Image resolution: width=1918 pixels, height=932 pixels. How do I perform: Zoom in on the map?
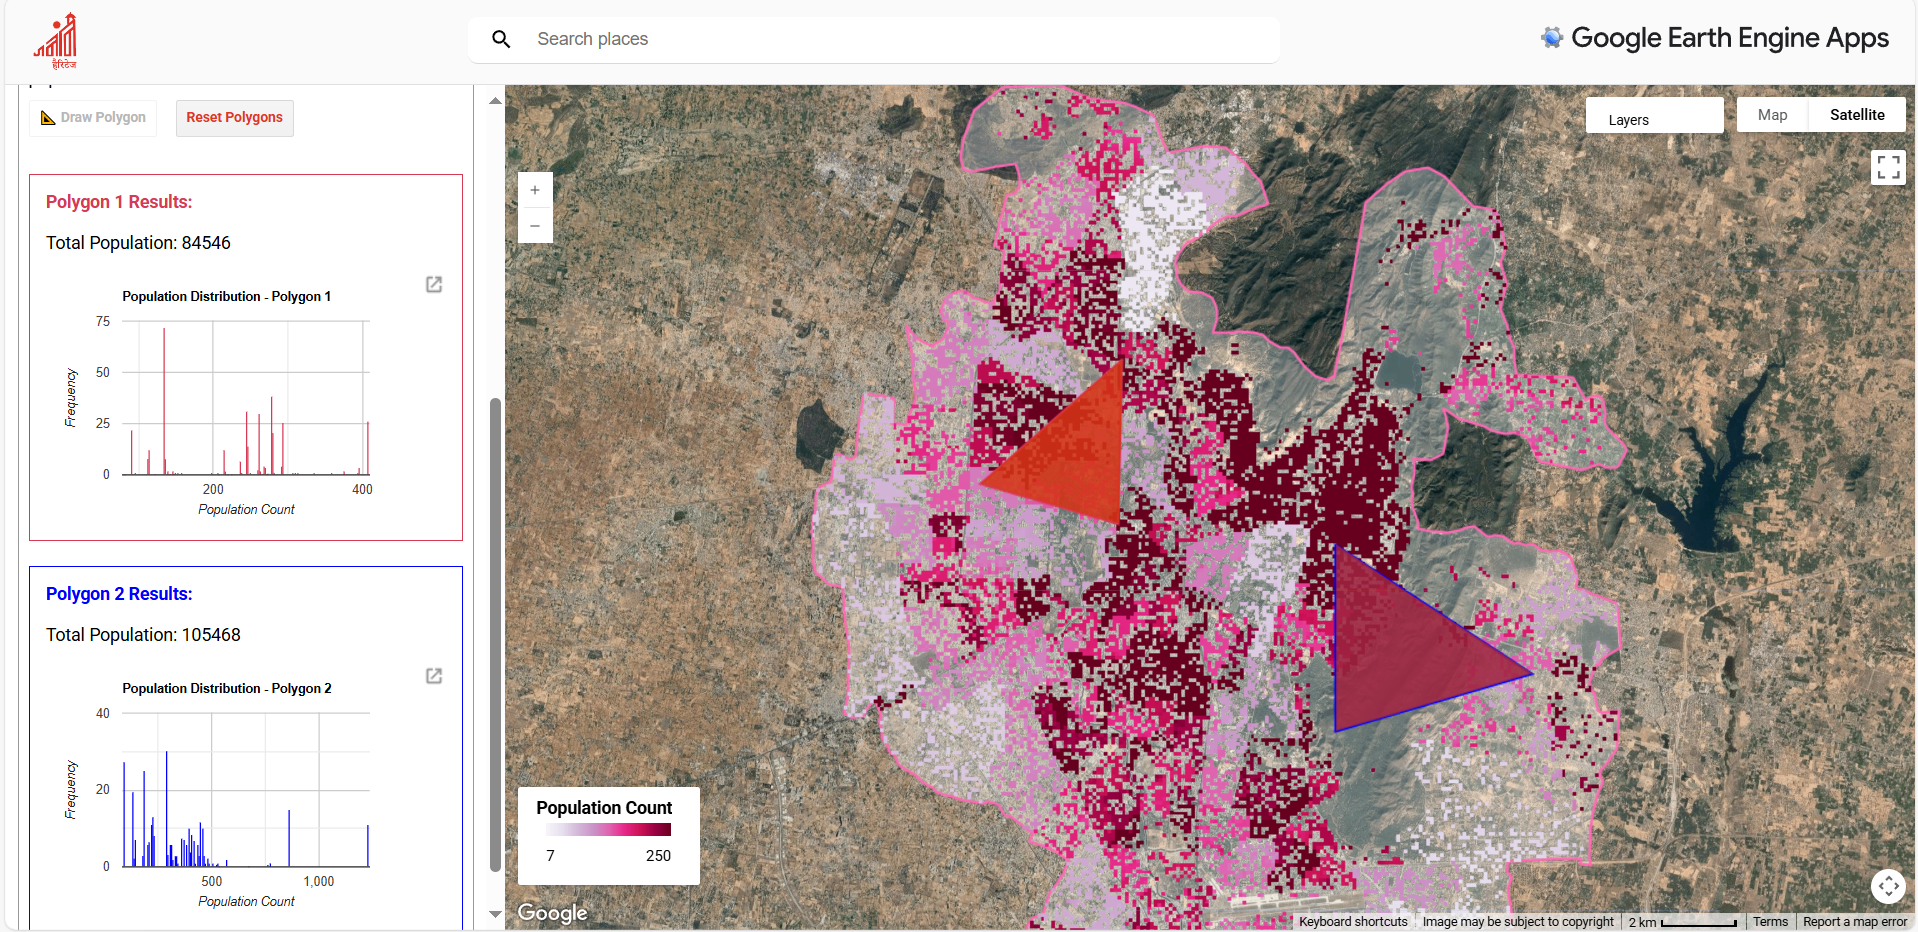(x=535, y=190)
